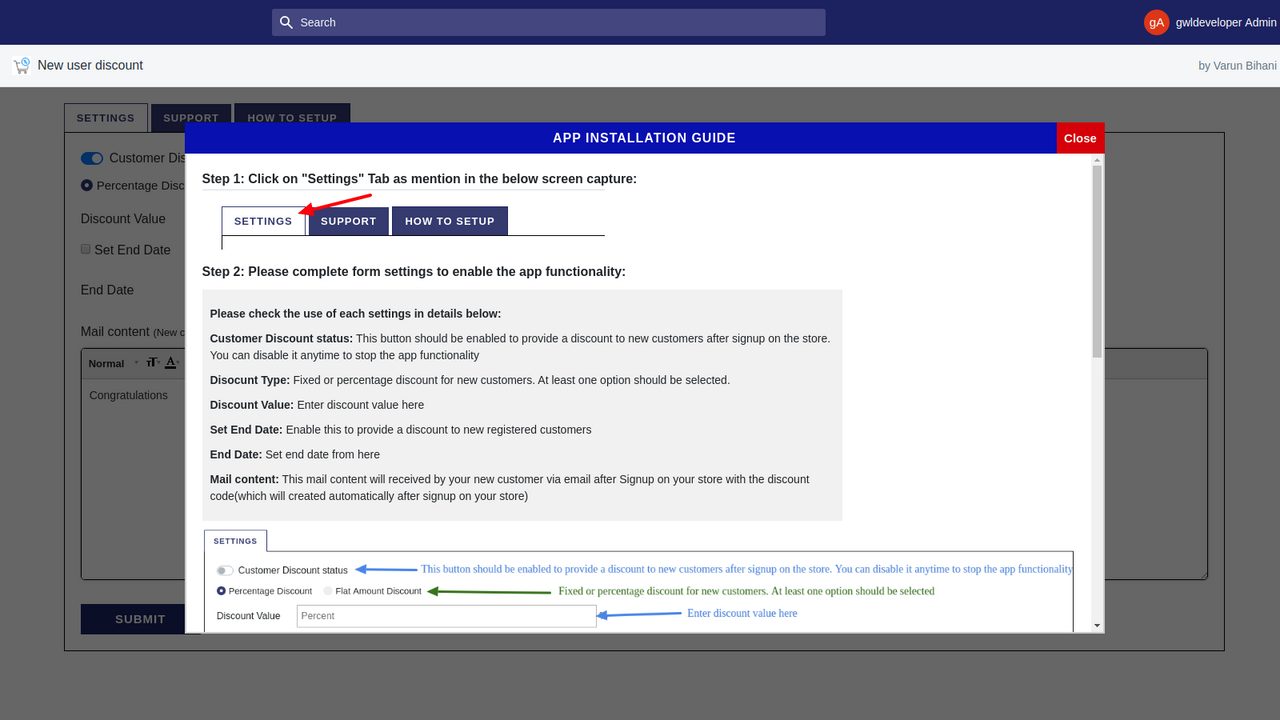This screenshot has width=1280, height=720.
Task: Toggle the Customer Discount status switch
Action: pos(92,158)
